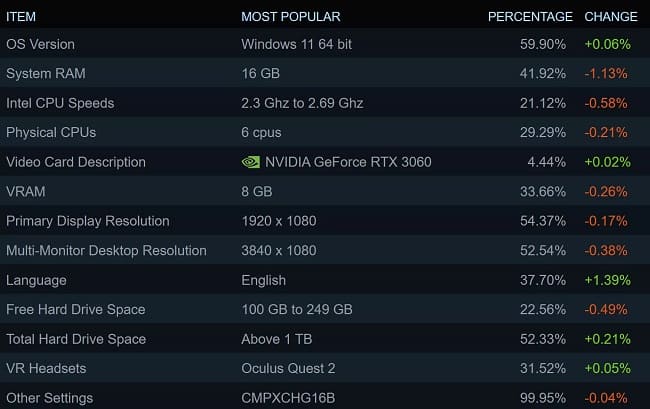This screenshot has height=409, width=650.
Task: Open the Video Card Description row
Action: [325, 162]
